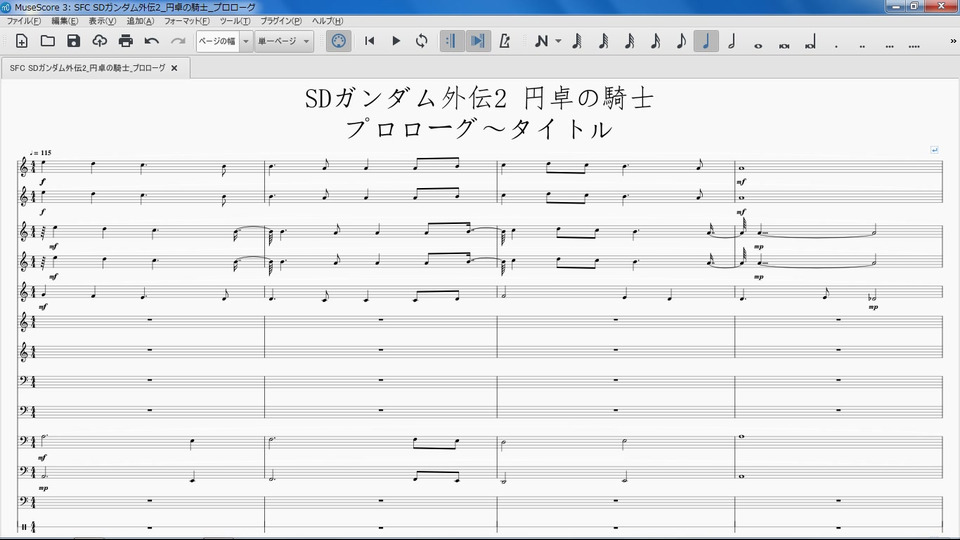Apply a double augmentation dot
960x540 pixels.
pyautogui.click(x=862, y=45)
